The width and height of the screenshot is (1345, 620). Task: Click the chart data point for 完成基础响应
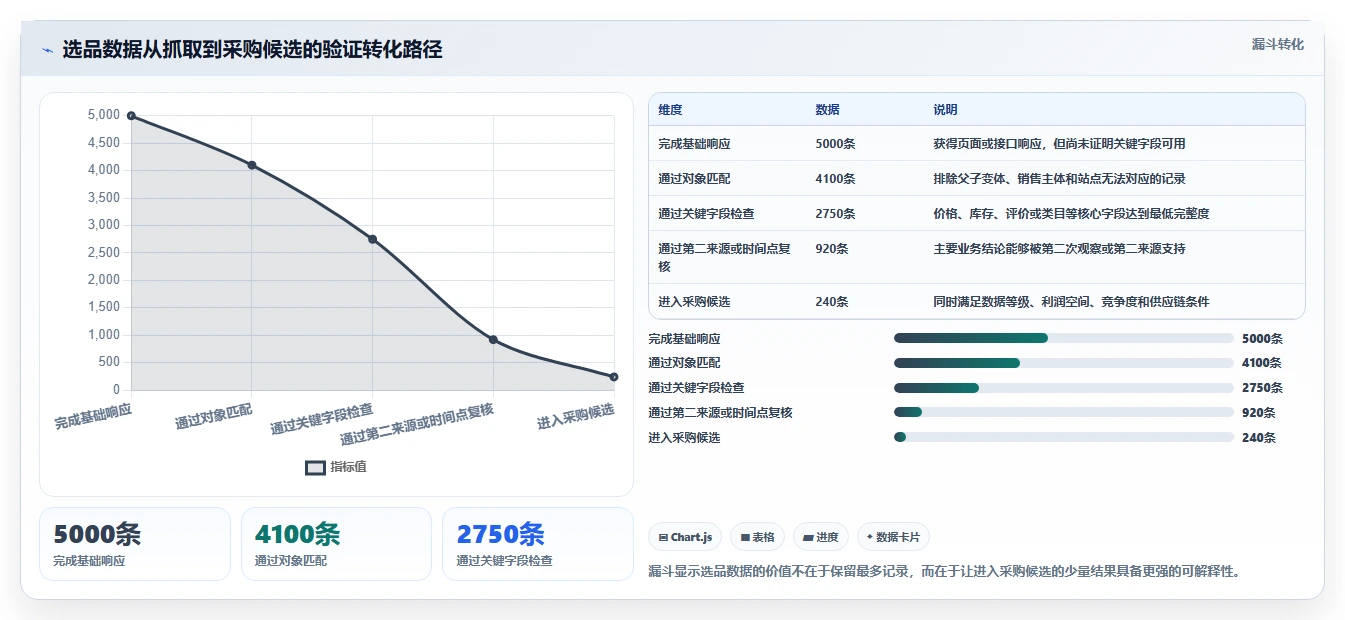131,116
